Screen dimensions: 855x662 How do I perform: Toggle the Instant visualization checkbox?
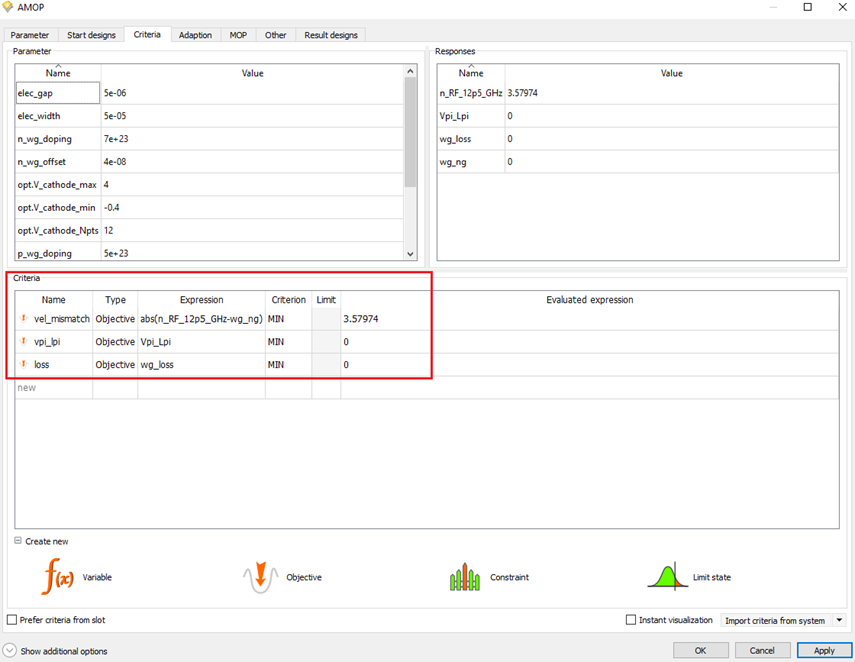pyautogui.click(x=631, y=620)
